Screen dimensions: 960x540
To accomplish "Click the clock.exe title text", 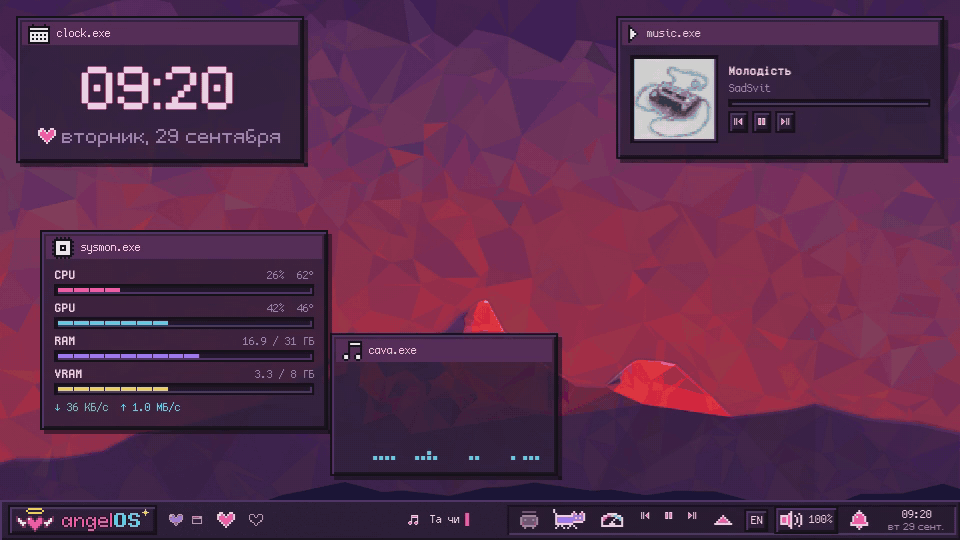I will (83, 33).
